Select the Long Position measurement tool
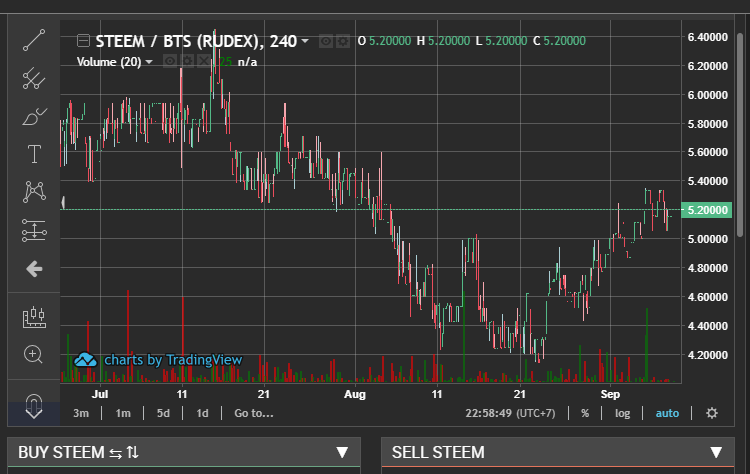 [34, 231]
